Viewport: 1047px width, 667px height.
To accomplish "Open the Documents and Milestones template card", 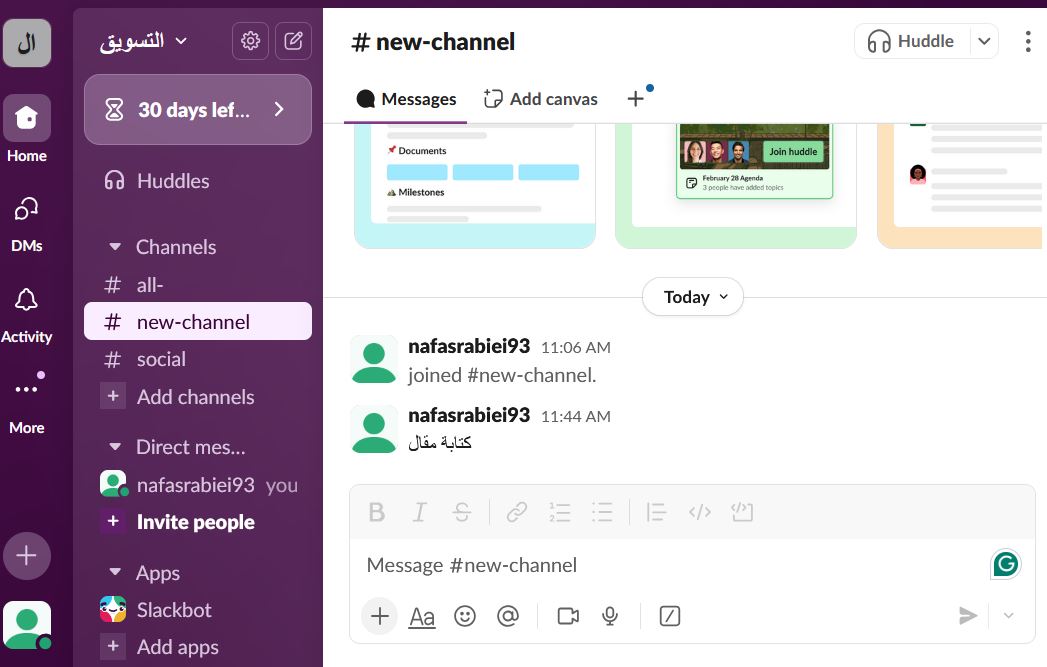I will [x=475, y=185].
